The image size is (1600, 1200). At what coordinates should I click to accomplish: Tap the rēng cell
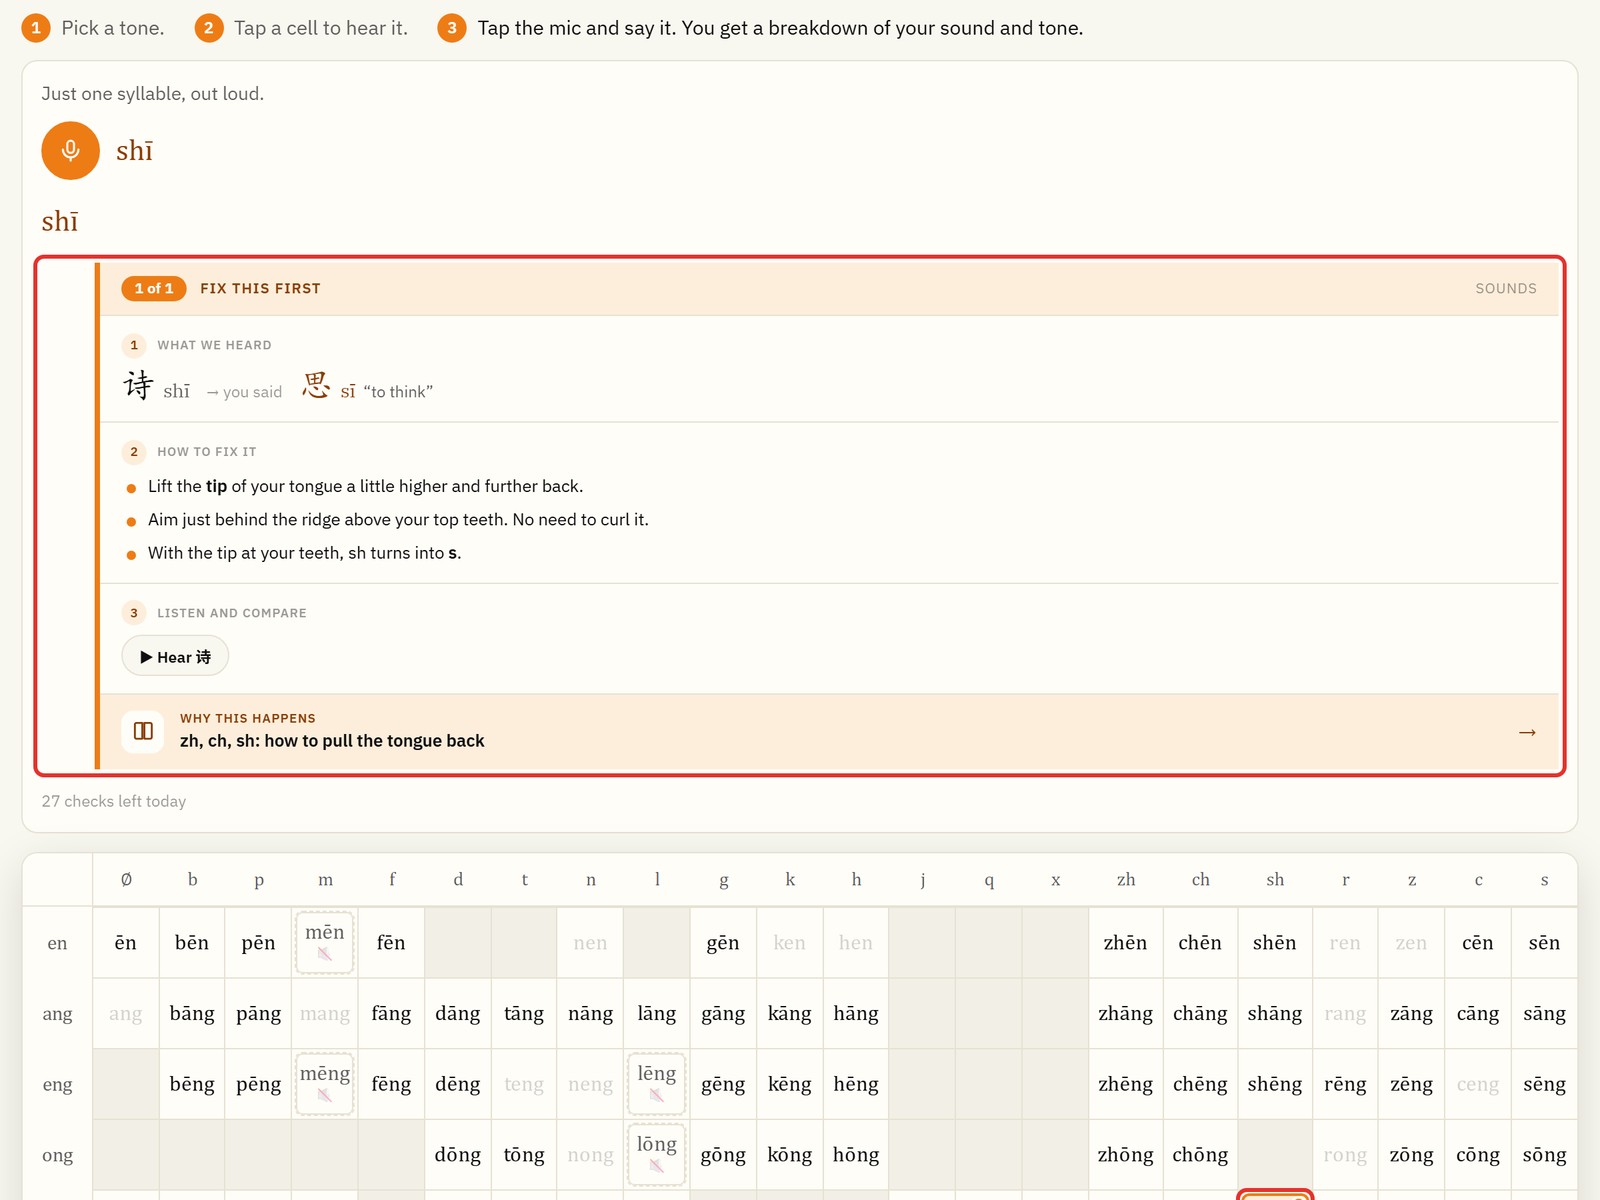(x=1345, y=1085)
